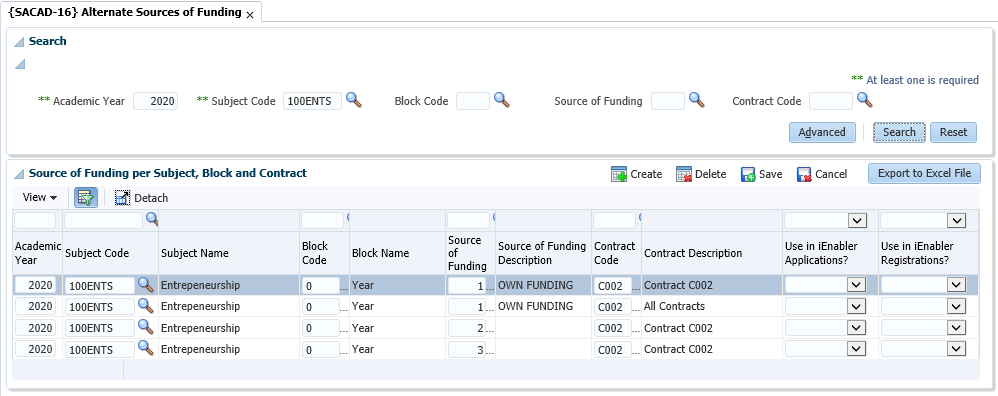This screenshot has height=396, width=998.
Task: Click Block Code field in funding 2 row
Action: pyautogui.click(x=321, y=329)
